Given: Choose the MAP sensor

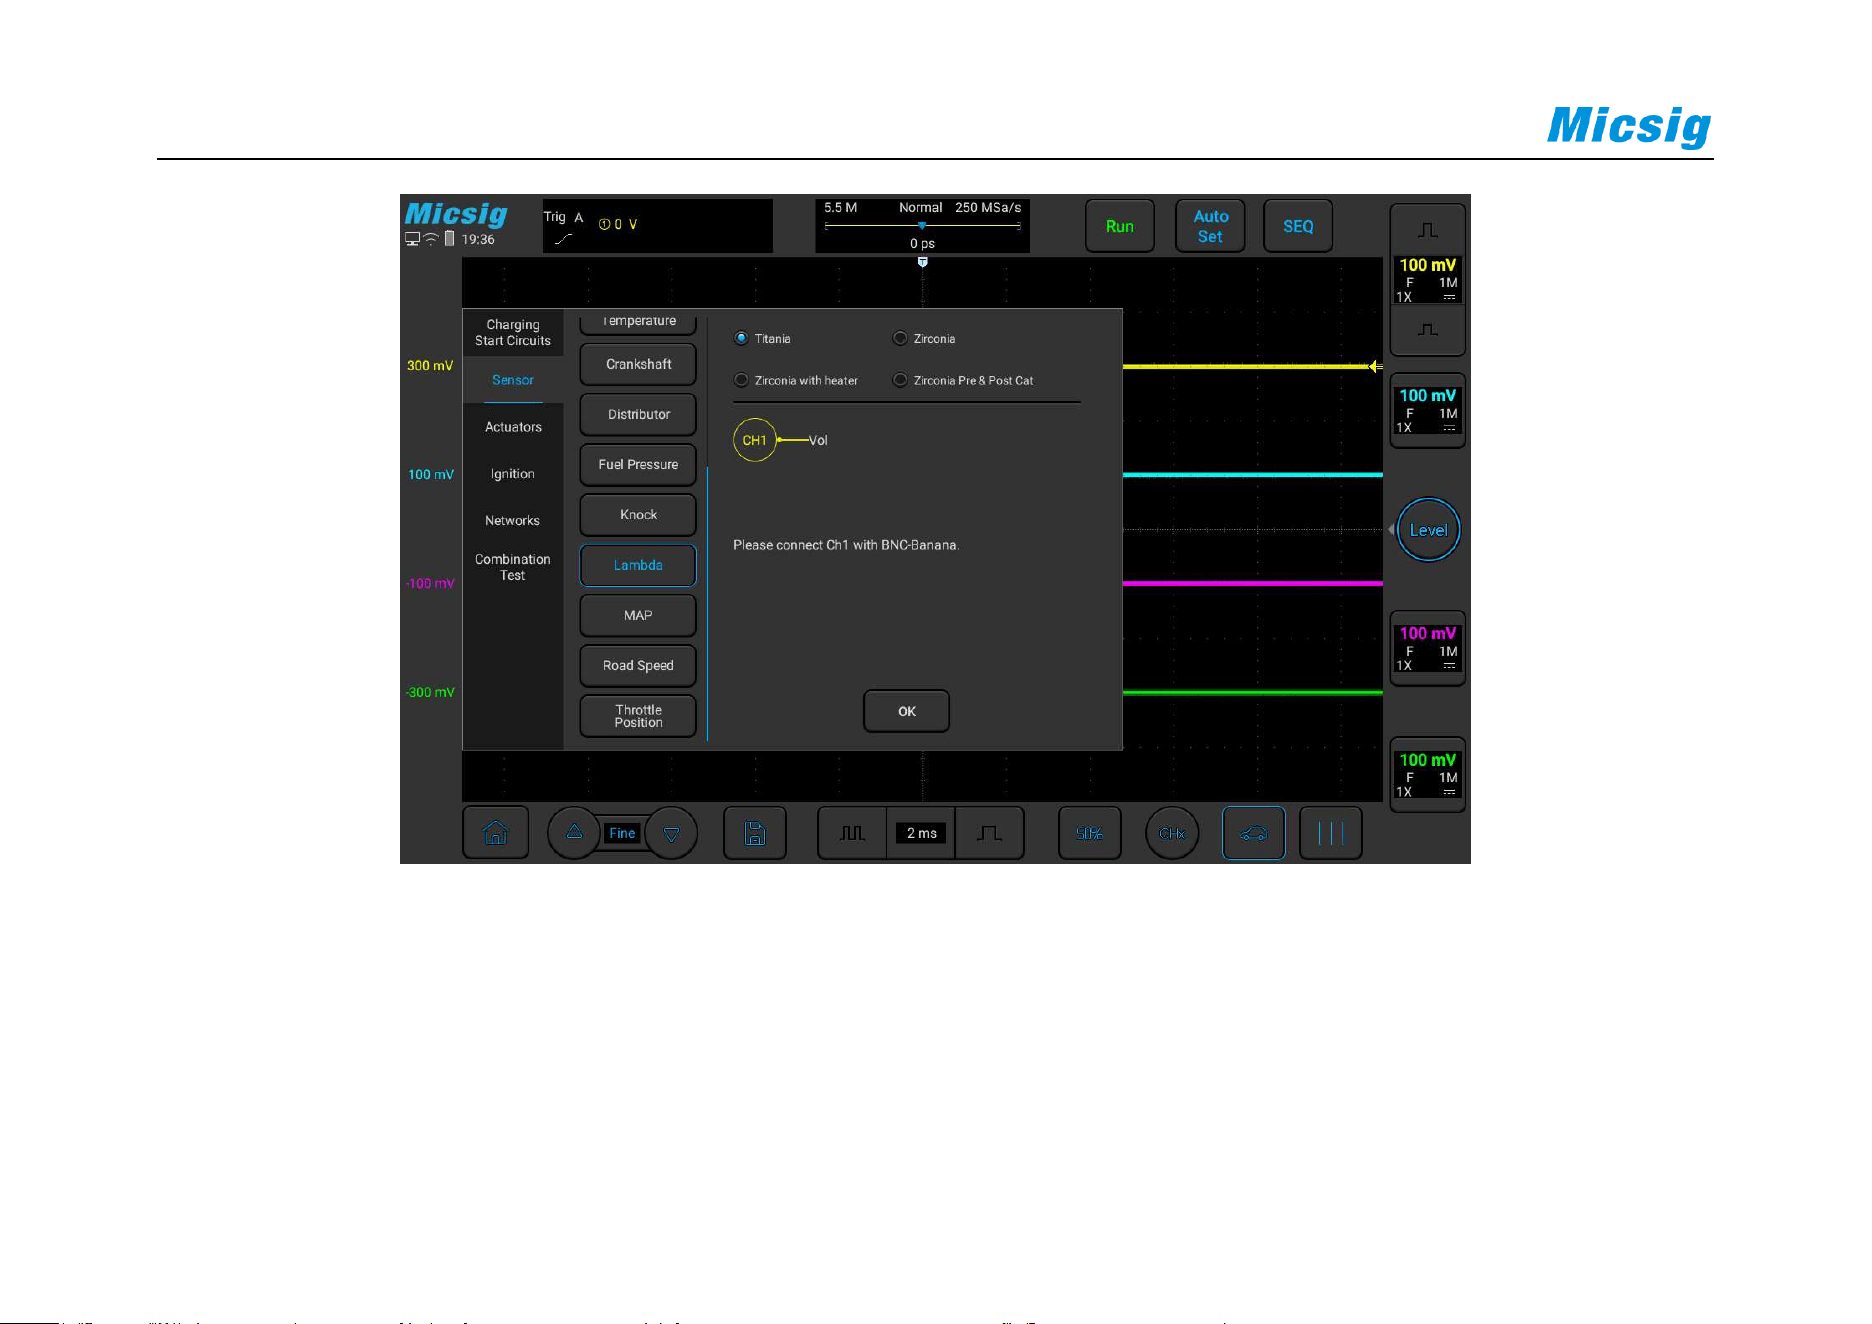Looking at the screenshot, I should tap(638, 615).
